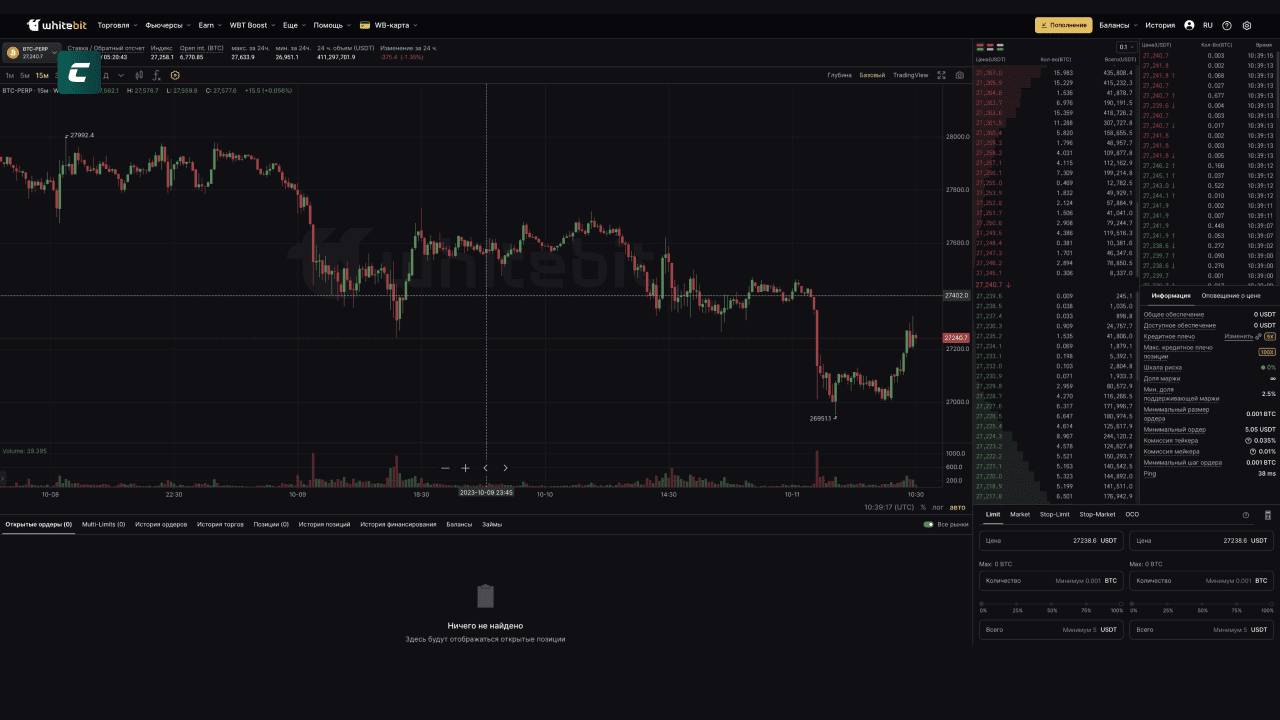The height and width of the screenshot is (720, 1280).
Task: Open the Помощь dropdown
Action: (x=331, y=25)
